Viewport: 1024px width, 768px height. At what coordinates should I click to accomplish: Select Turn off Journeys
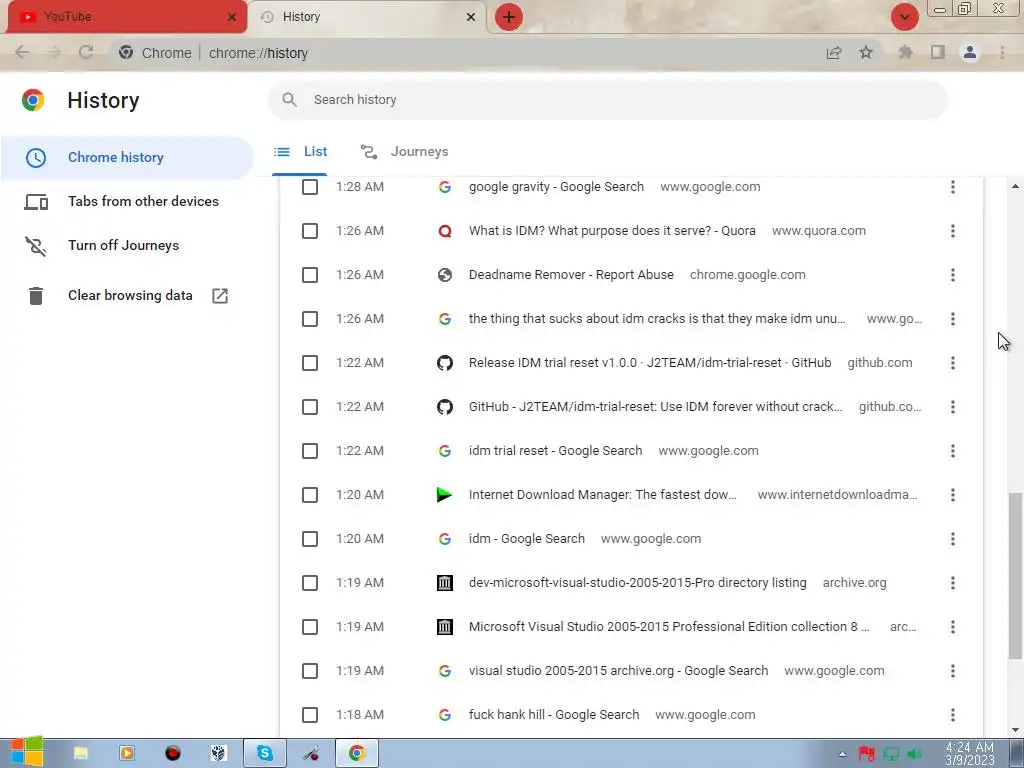127,246
